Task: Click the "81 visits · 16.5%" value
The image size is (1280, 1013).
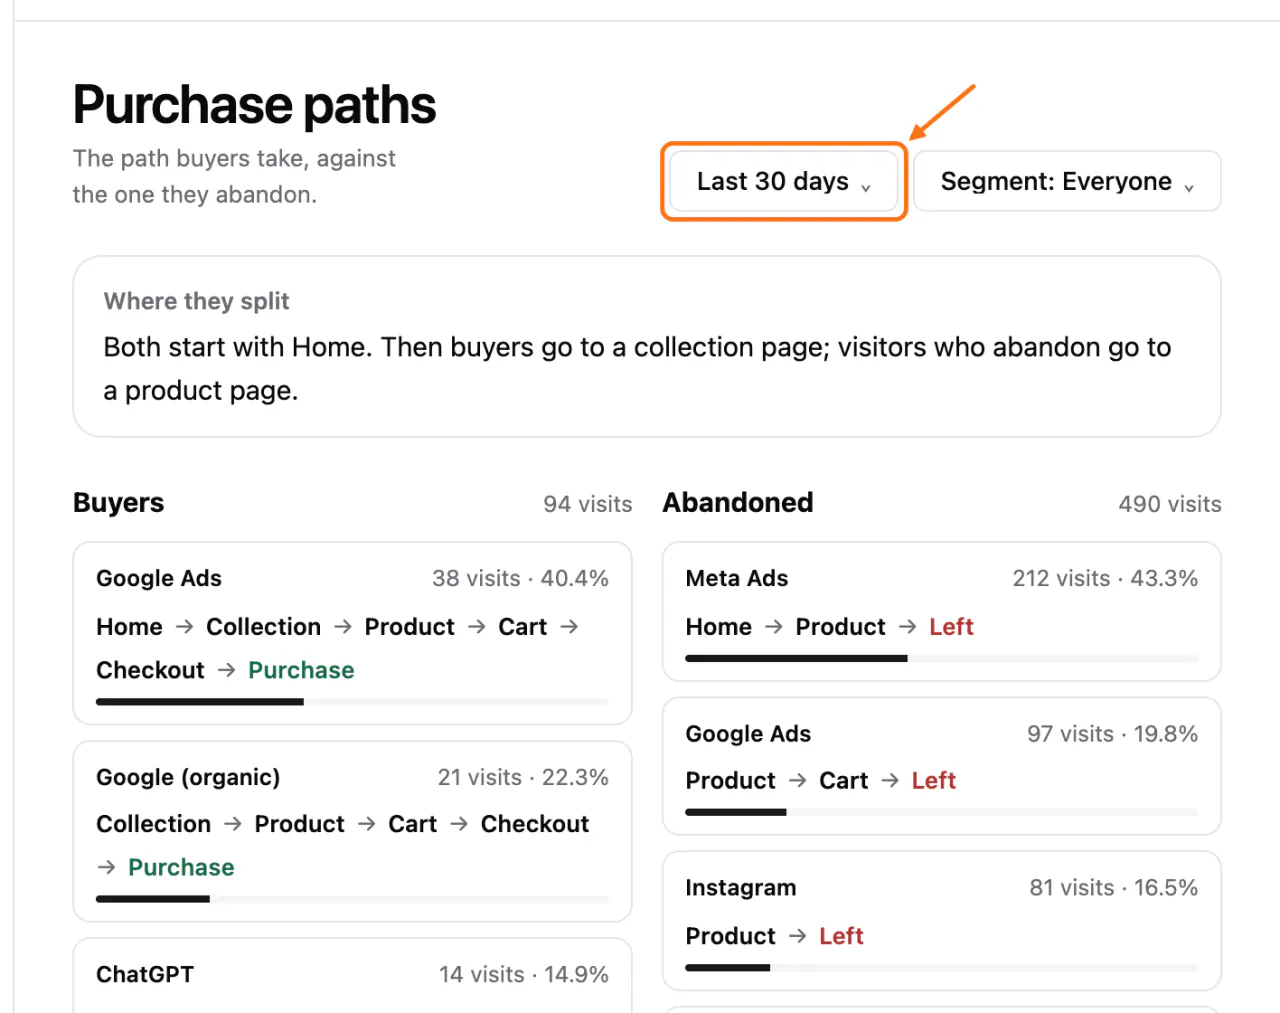Action: pyautogui.click(x=1114, y=888)
